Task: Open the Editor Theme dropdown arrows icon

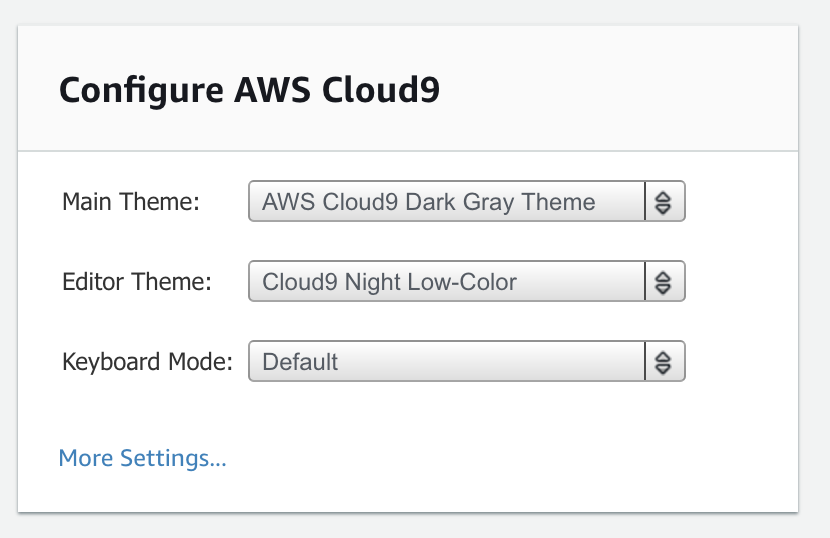Action: click(x=663, y=282)
